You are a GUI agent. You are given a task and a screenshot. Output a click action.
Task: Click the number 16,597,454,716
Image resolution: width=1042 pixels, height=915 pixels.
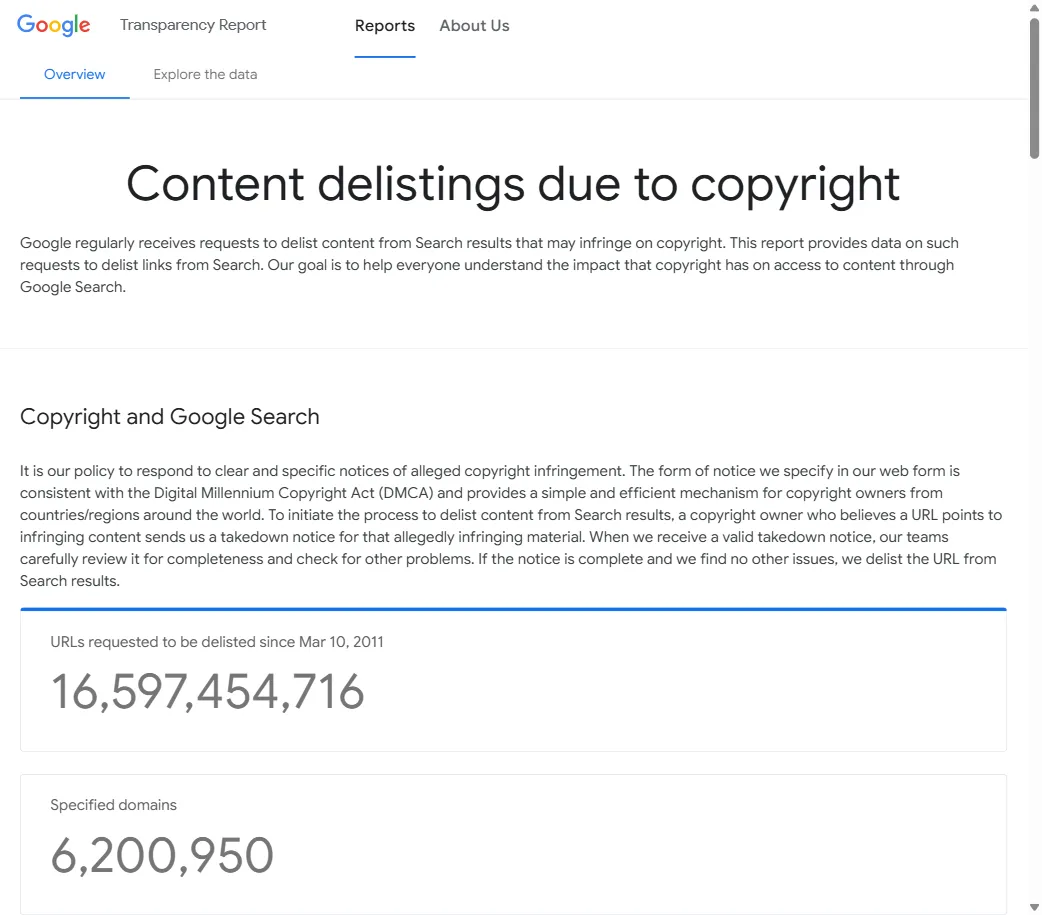(207, 692)
